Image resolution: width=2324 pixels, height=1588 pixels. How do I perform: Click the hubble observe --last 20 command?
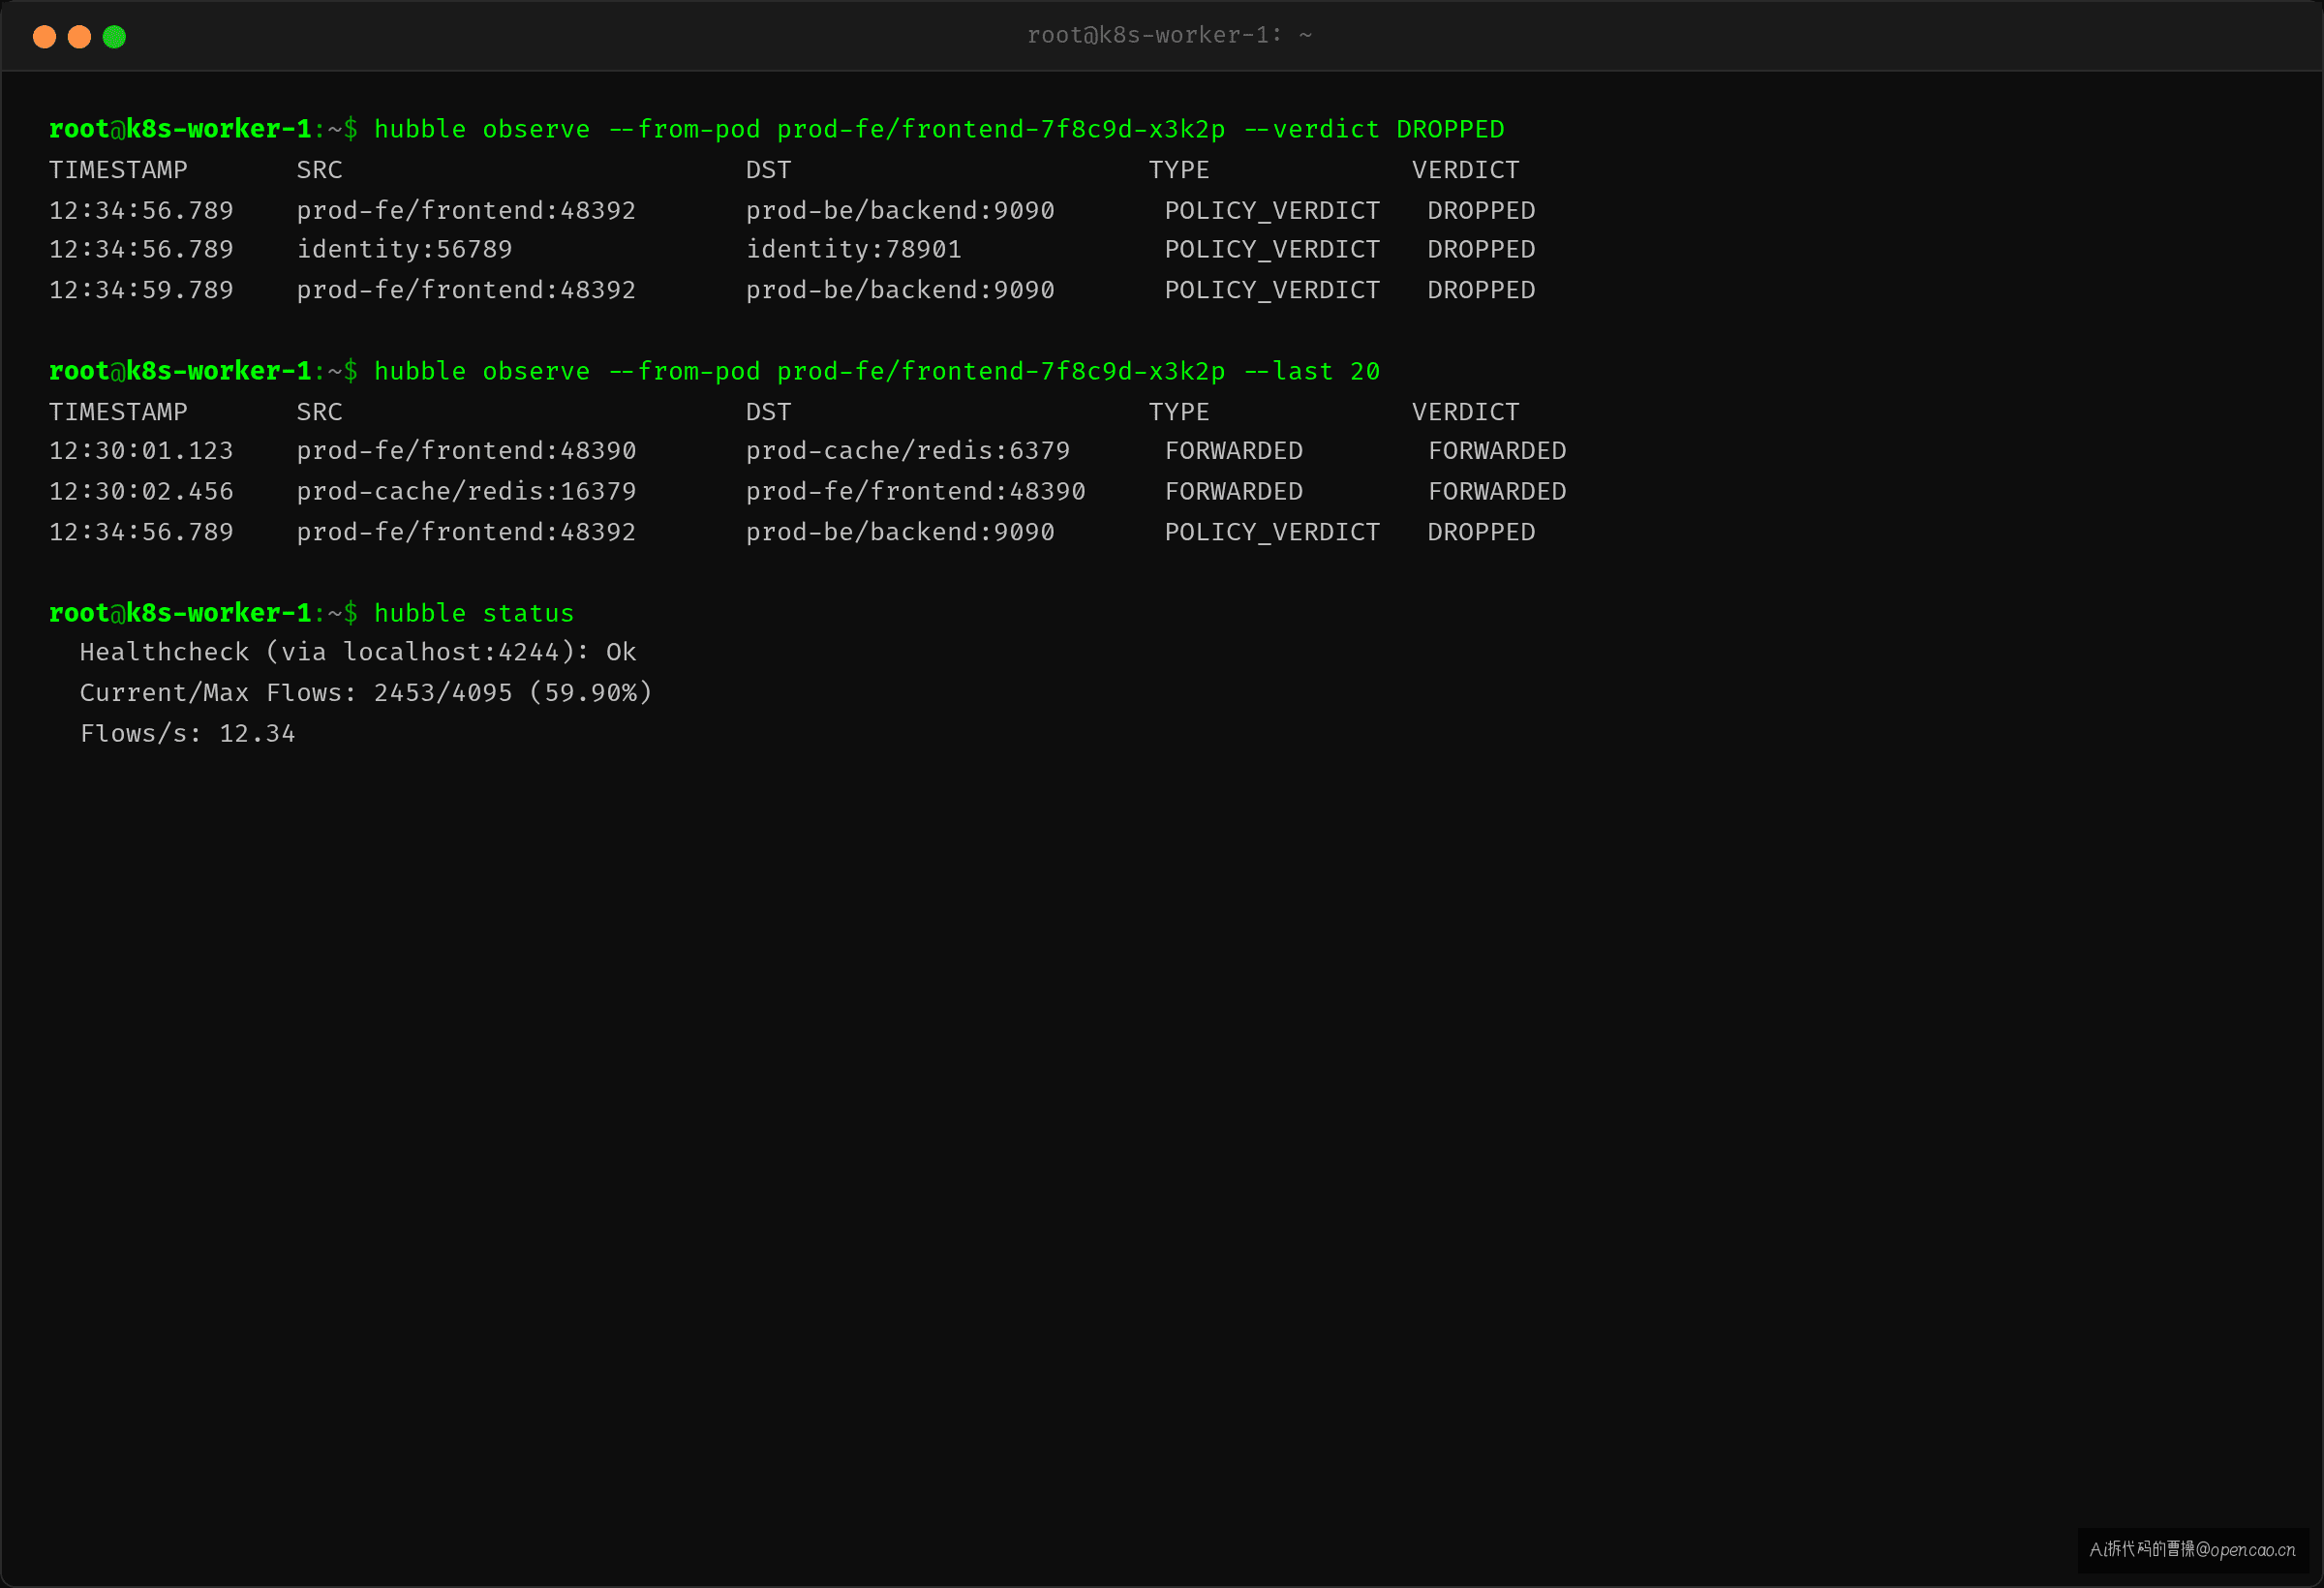click(x=876, y=371)
